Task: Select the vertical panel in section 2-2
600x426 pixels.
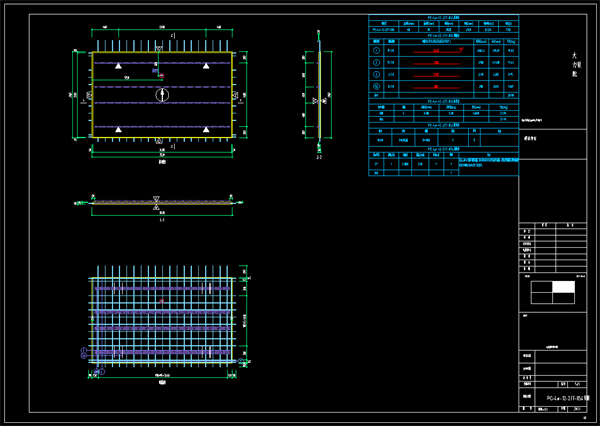Action: (x=319, y=95)
